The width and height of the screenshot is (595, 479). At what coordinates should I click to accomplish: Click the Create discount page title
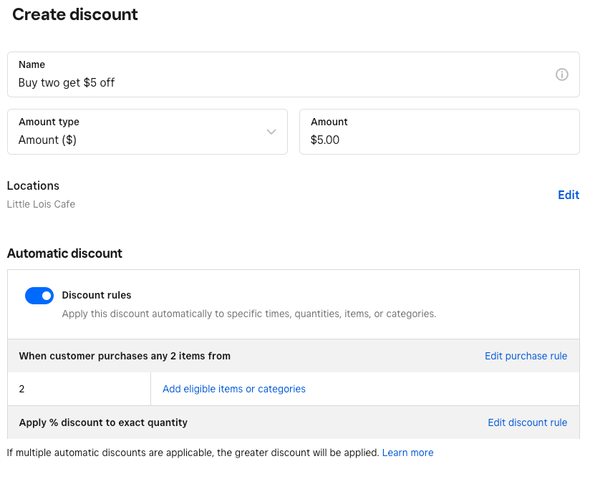pyautogui.click(x=75, y=14)
